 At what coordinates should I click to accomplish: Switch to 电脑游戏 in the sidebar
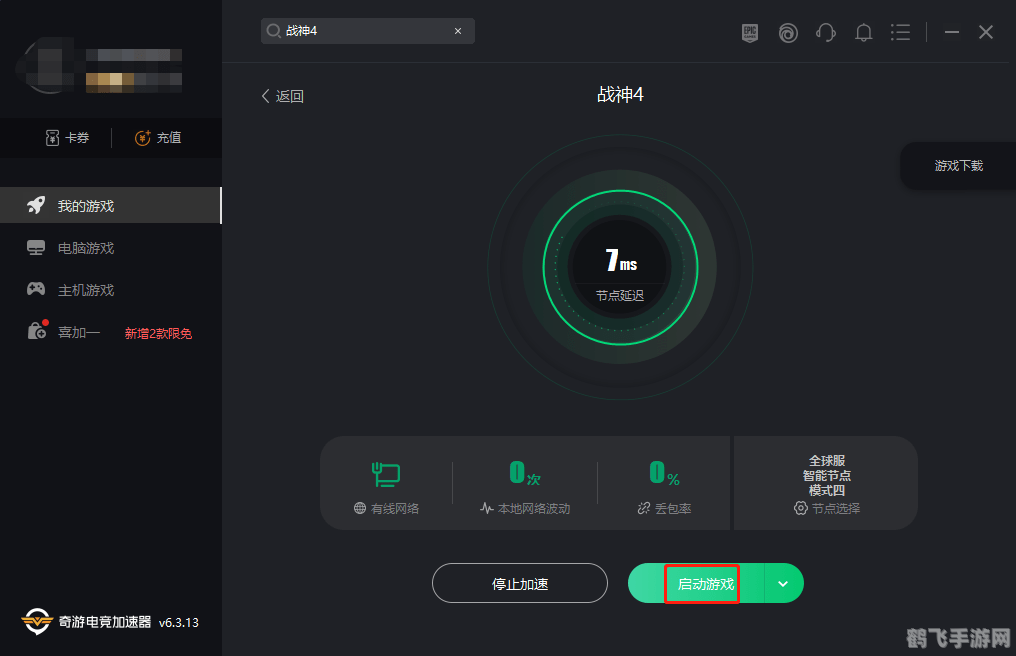coord(85,248)
